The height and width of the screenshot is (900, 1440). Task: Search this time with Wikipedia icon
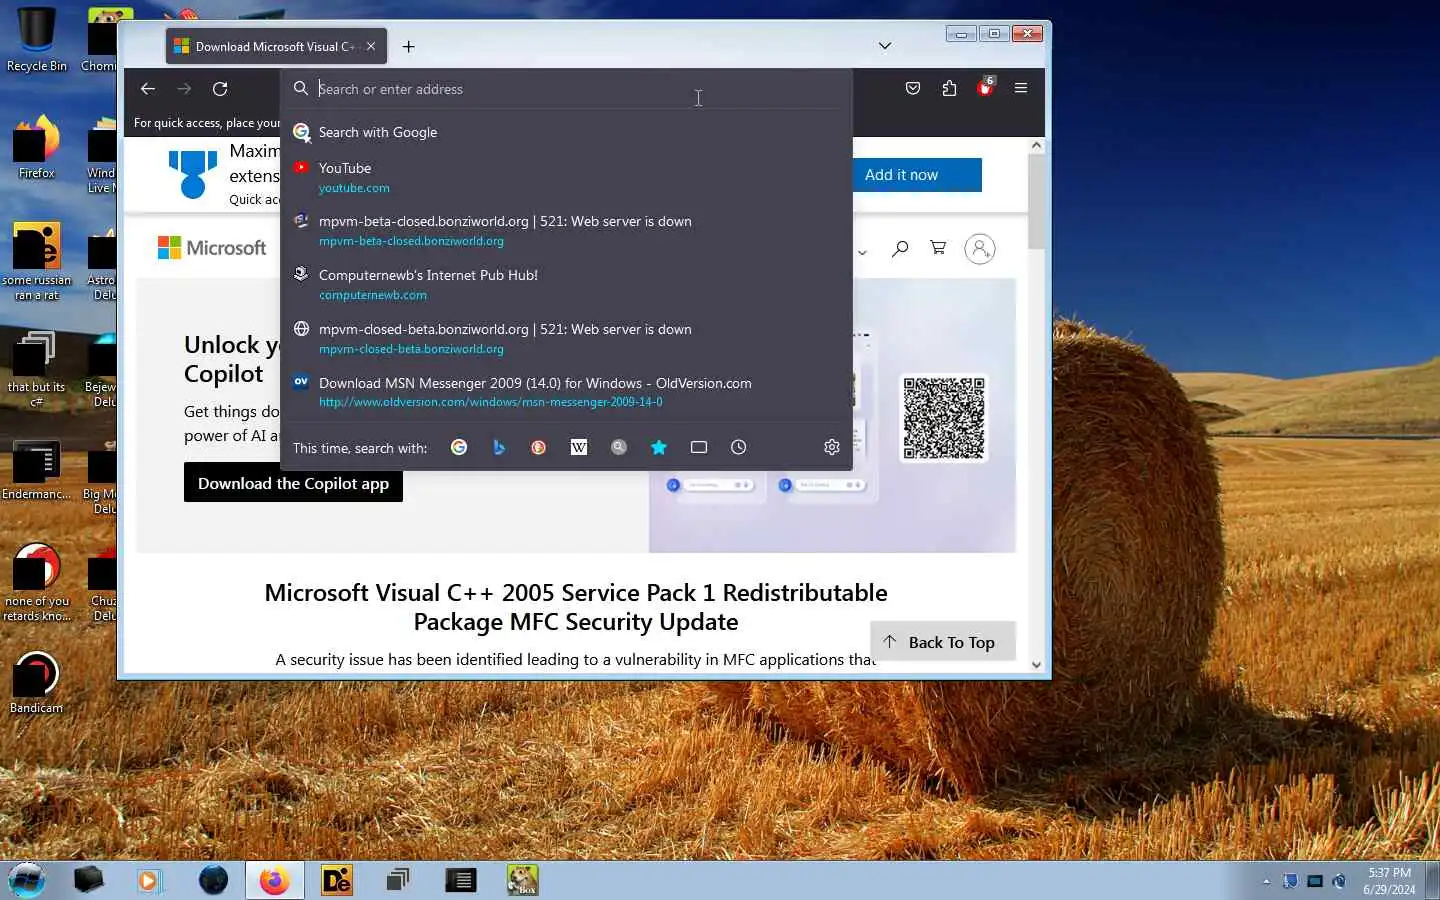click(x=579, y=447)
